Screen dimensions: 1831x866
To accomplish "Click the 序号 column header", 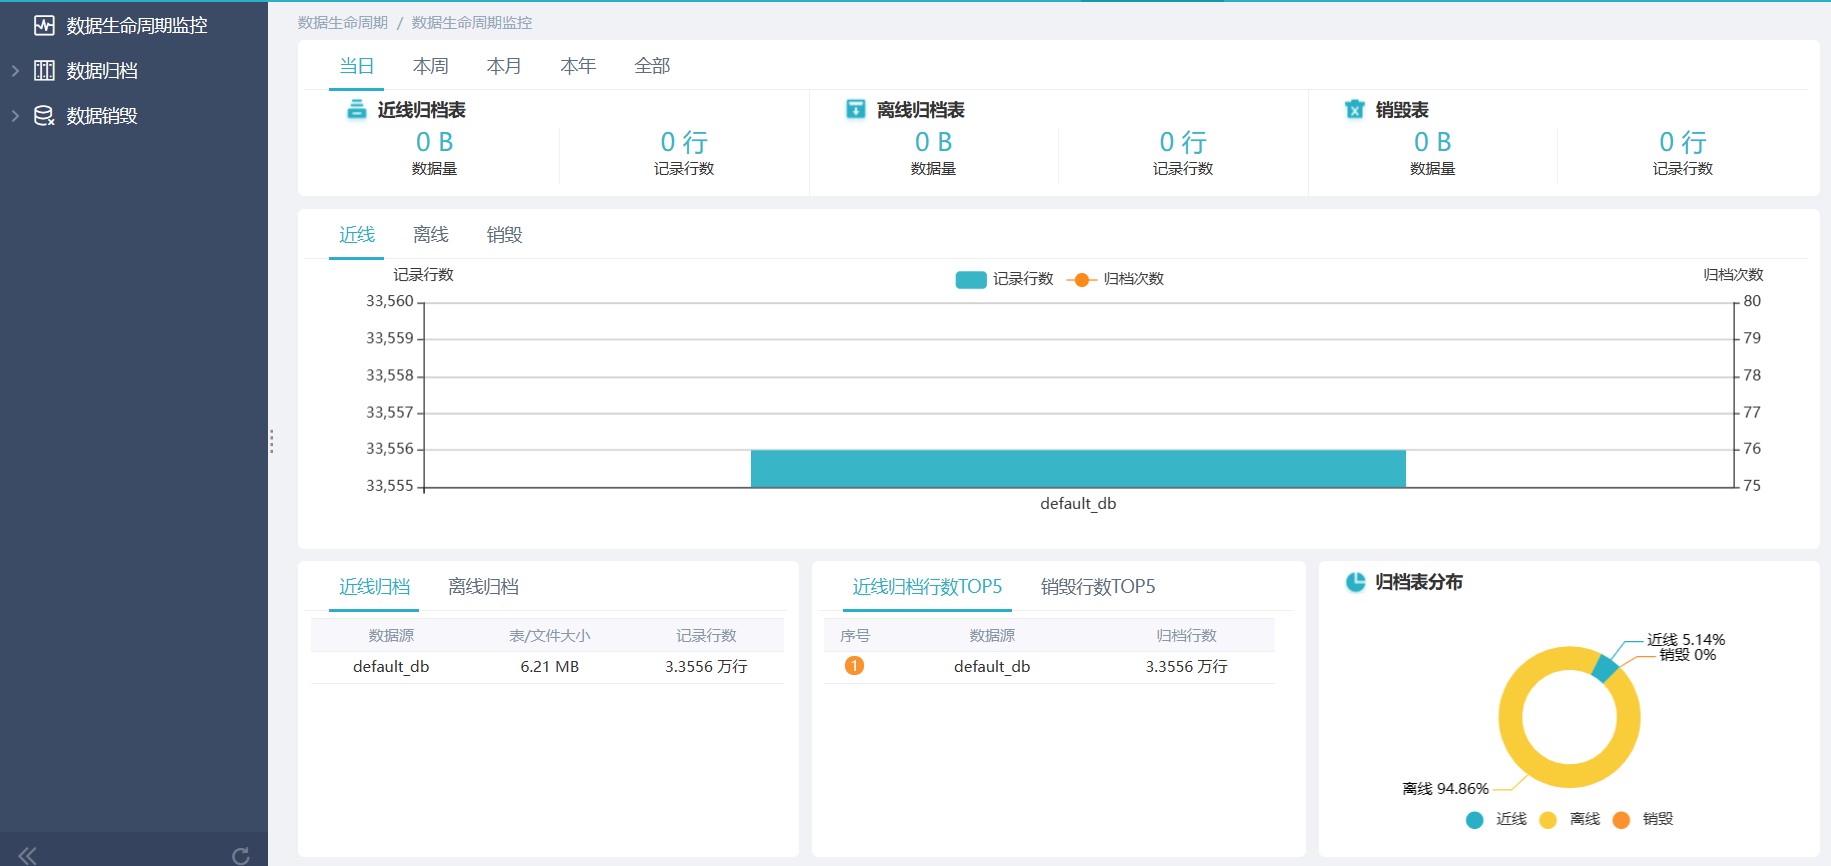I will (x=855, y=636).
